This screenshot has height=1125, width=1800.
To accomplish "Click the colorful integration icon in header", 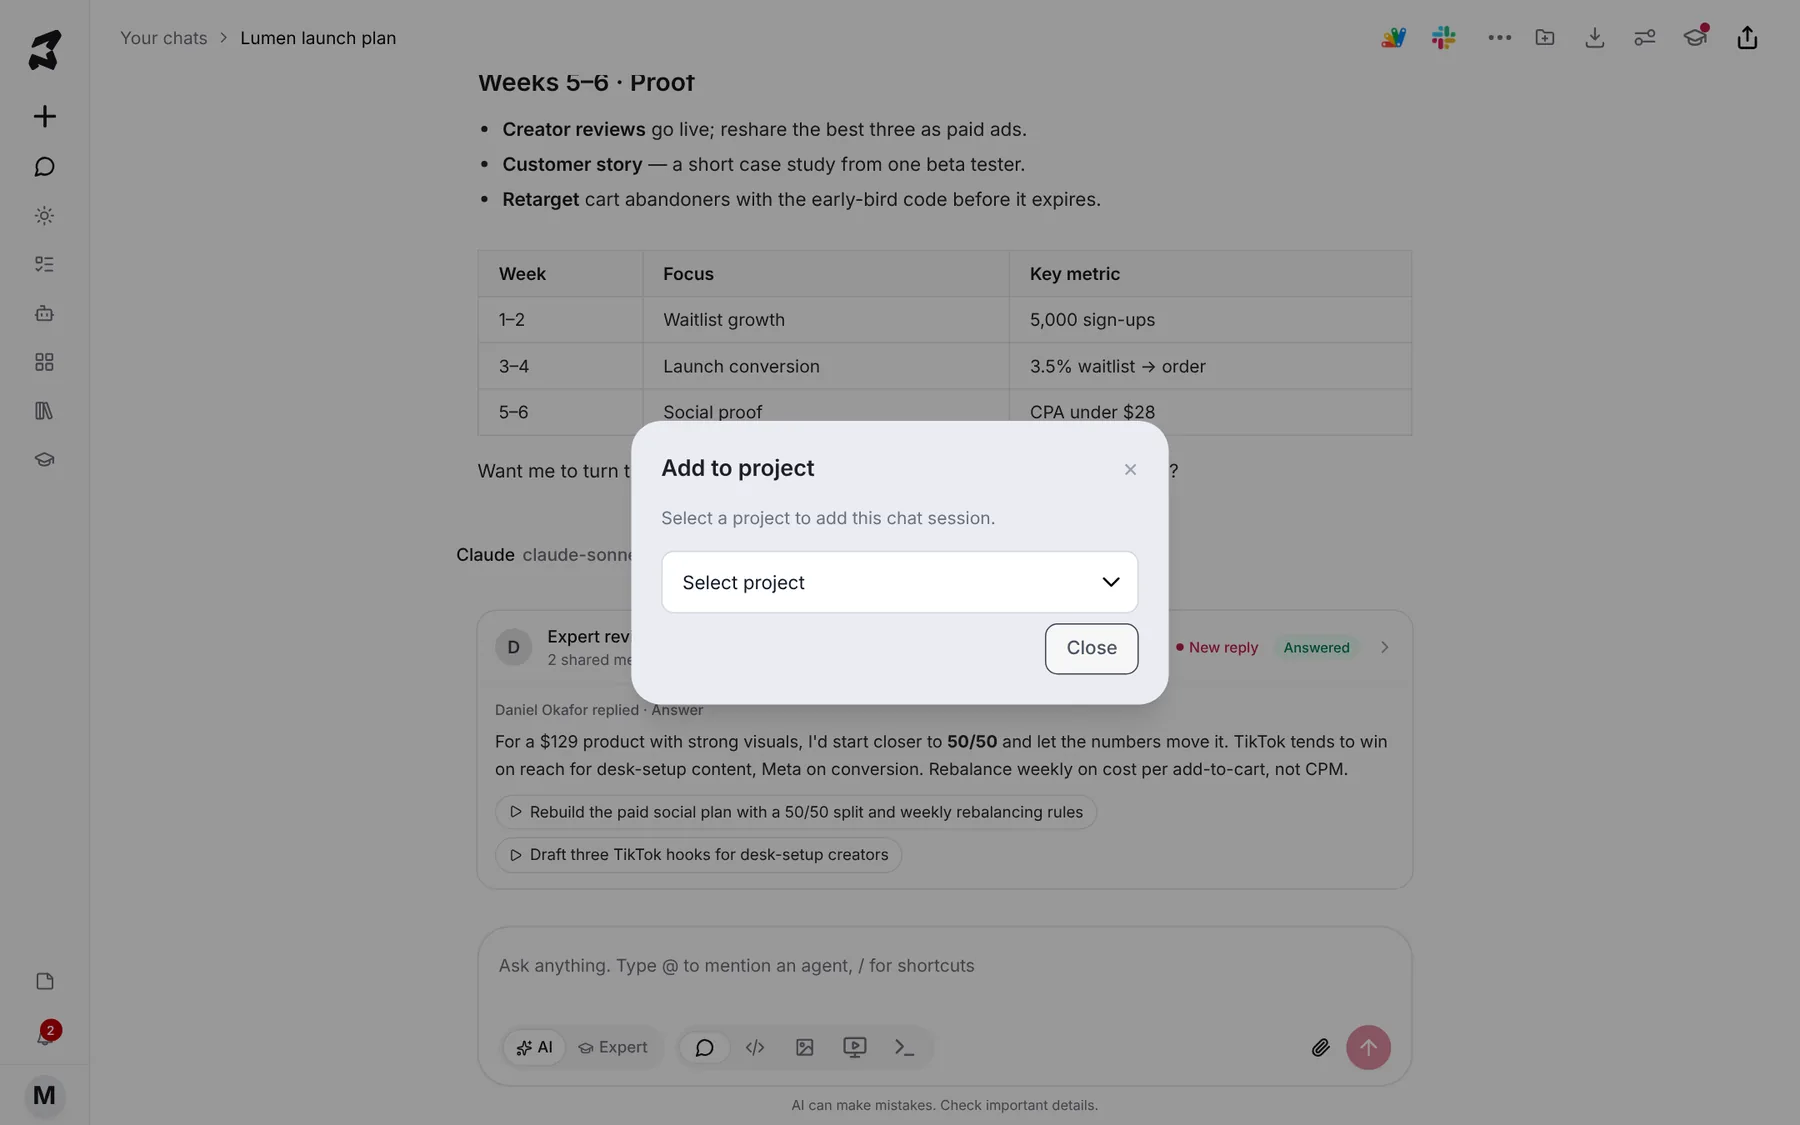I will coord(1393,38).
